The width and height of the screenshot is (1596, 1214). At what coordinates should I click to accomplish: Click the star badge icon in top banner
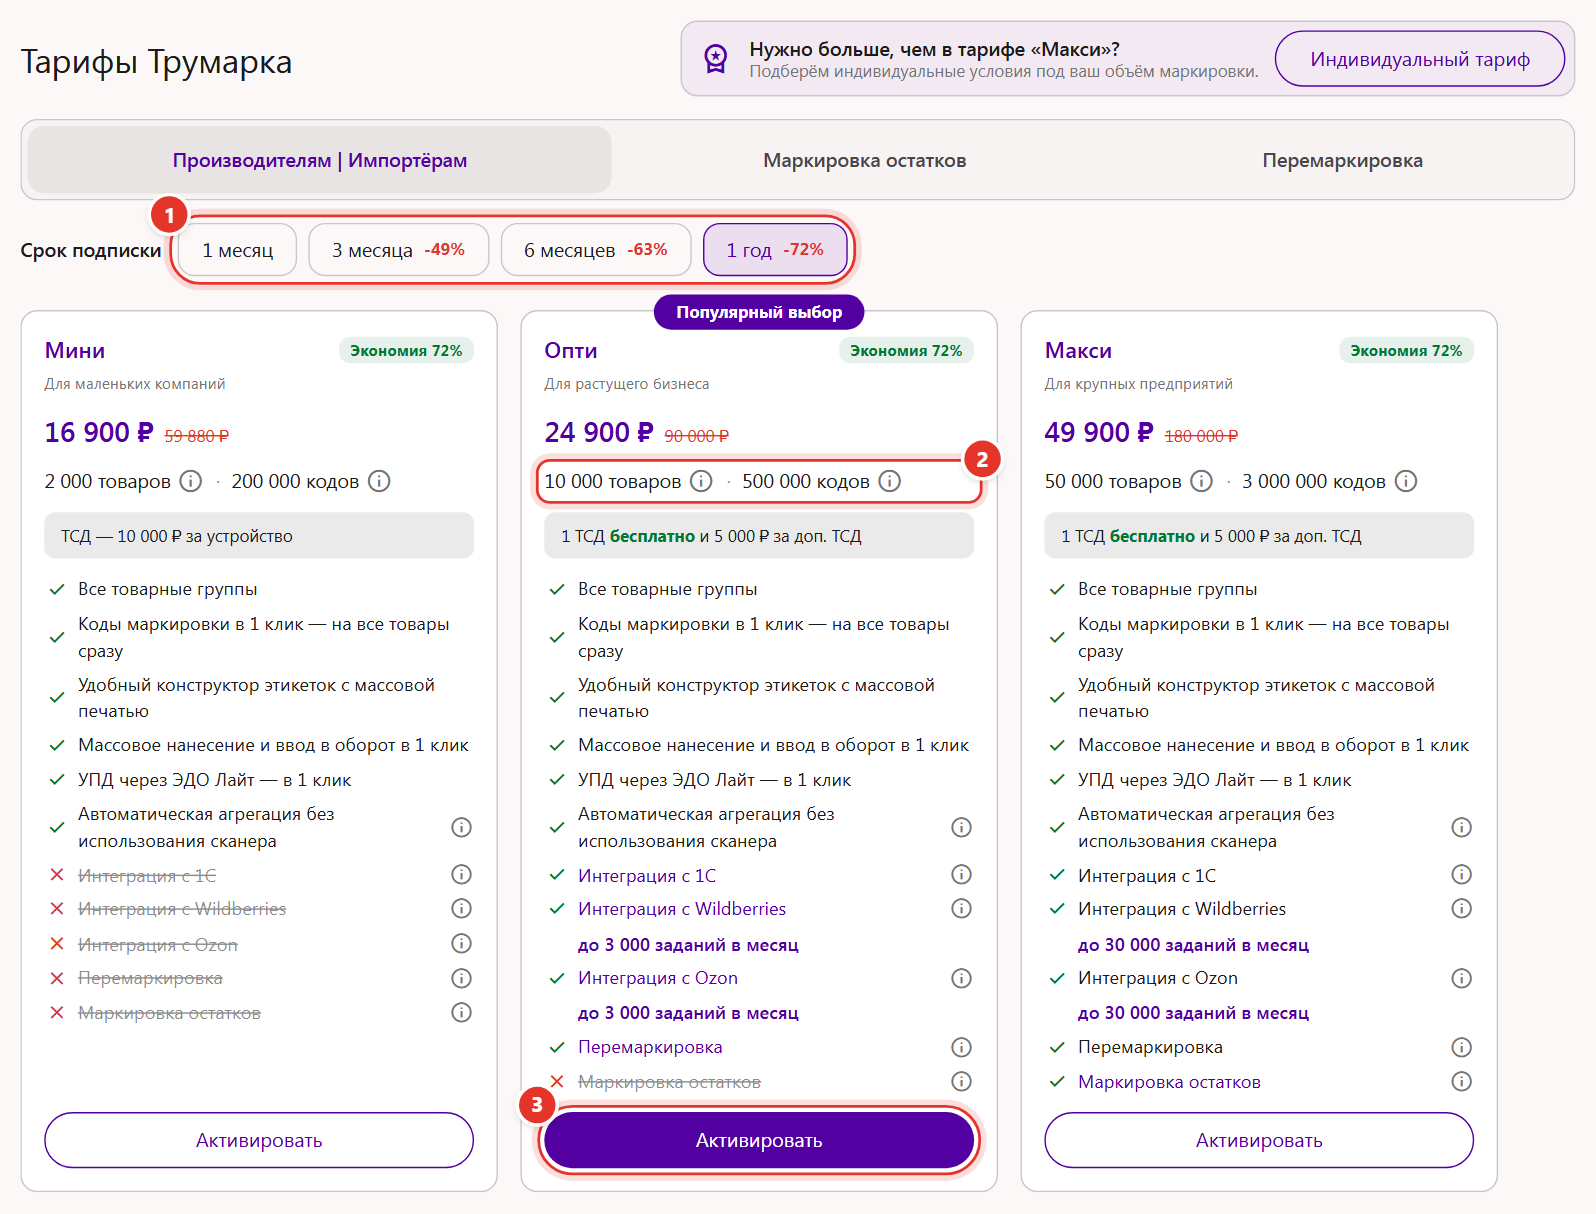pos(716,59)
